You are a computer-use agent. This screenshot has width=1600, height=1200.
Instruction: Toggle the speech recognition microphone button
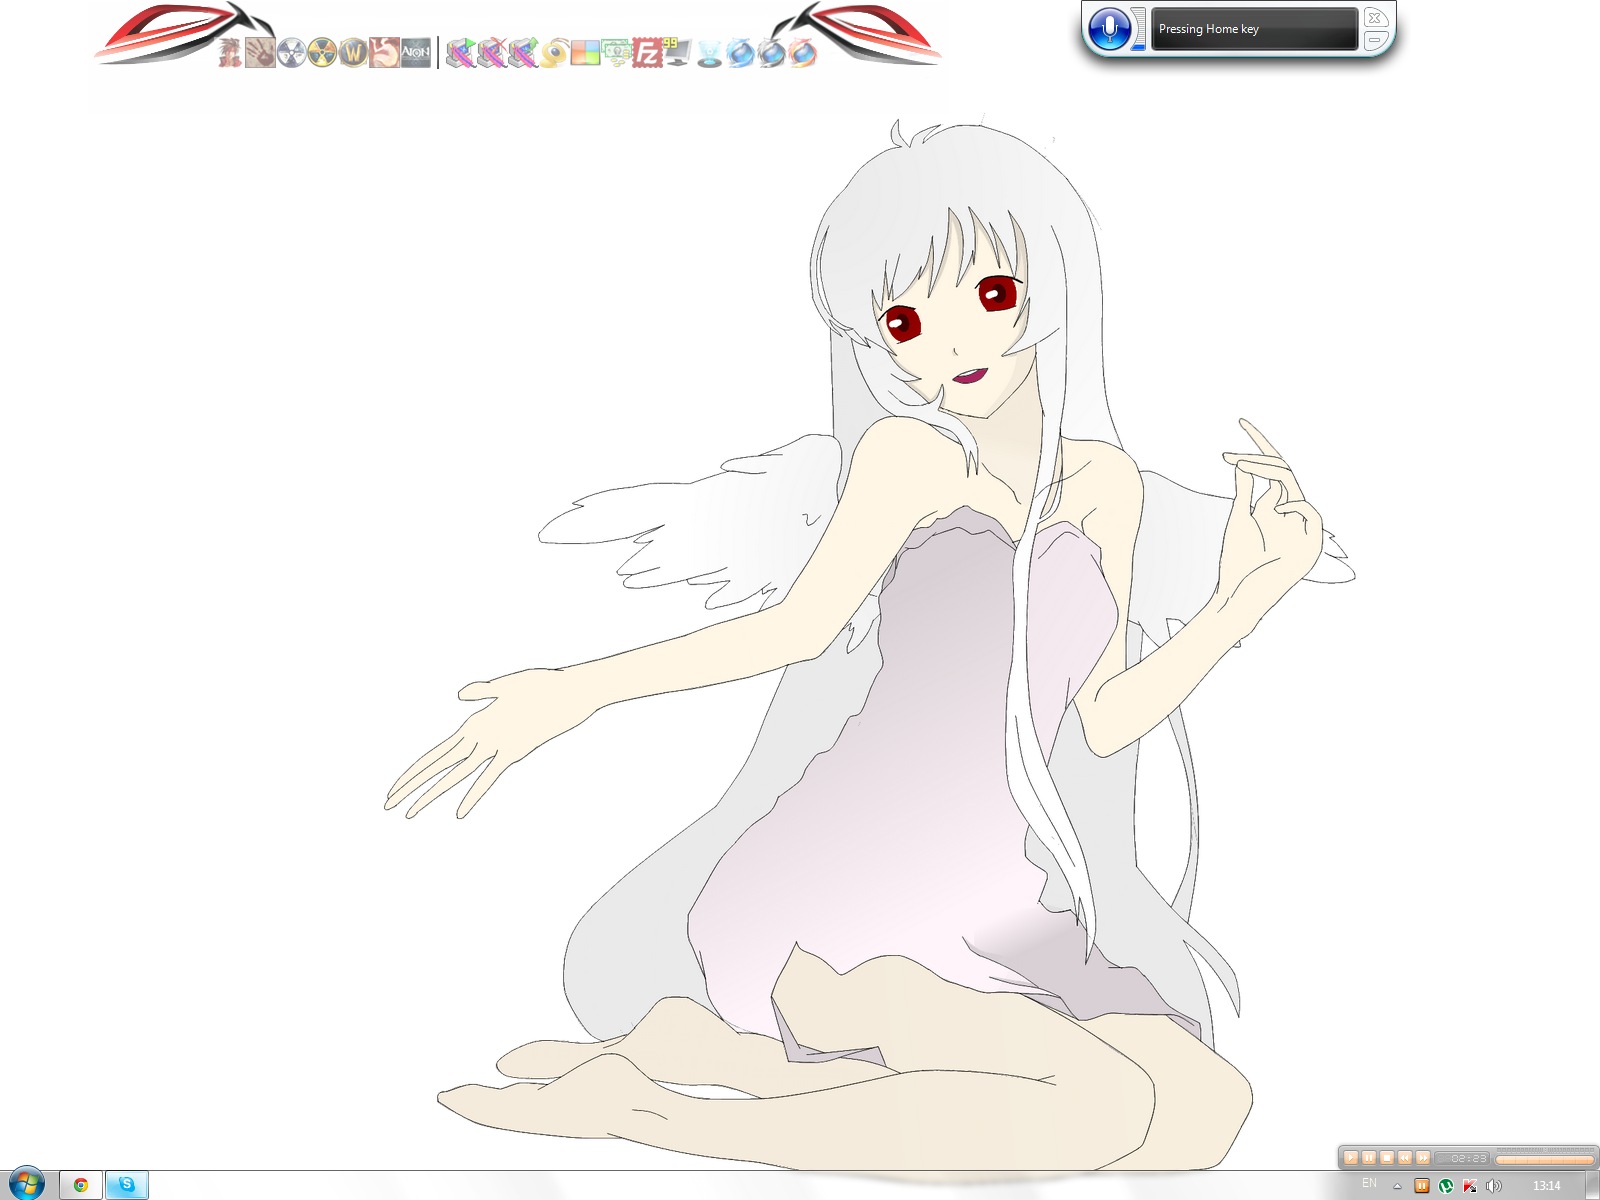(1108, 28)
